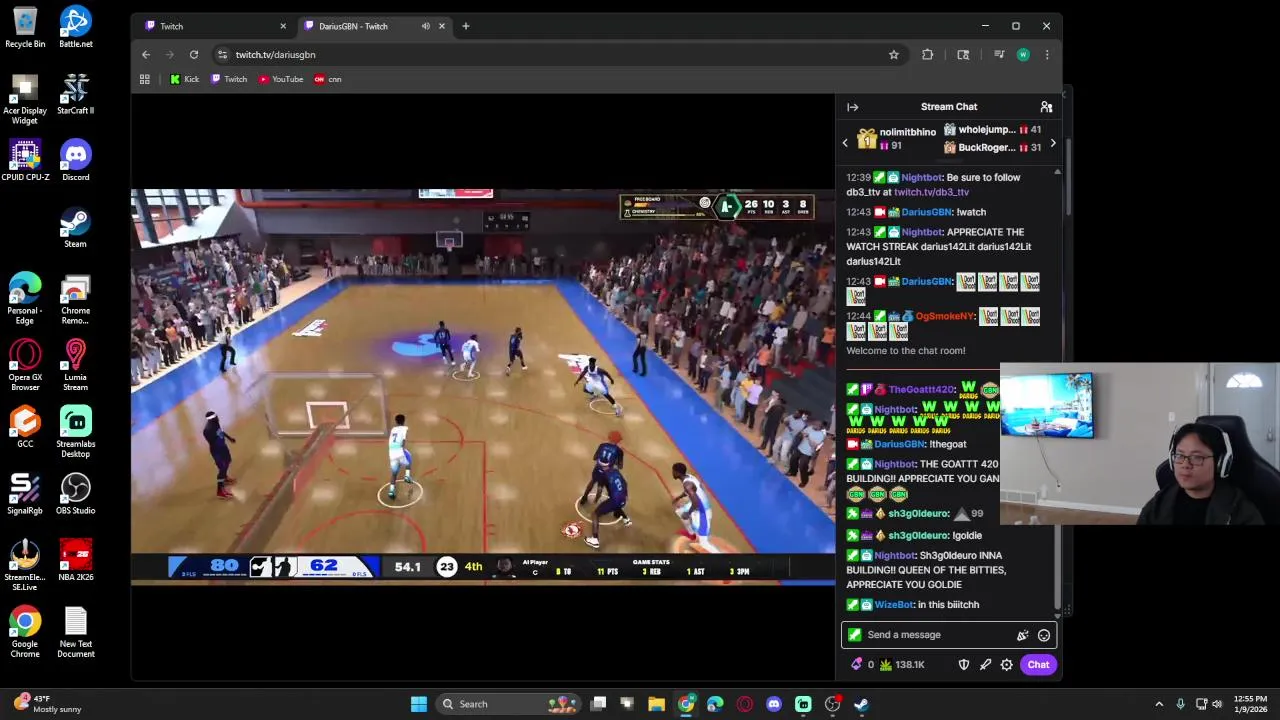Screen dimensions: 1280x720
Task: Select the CPUID CPU-Z desktop icon
Action: 25,161
